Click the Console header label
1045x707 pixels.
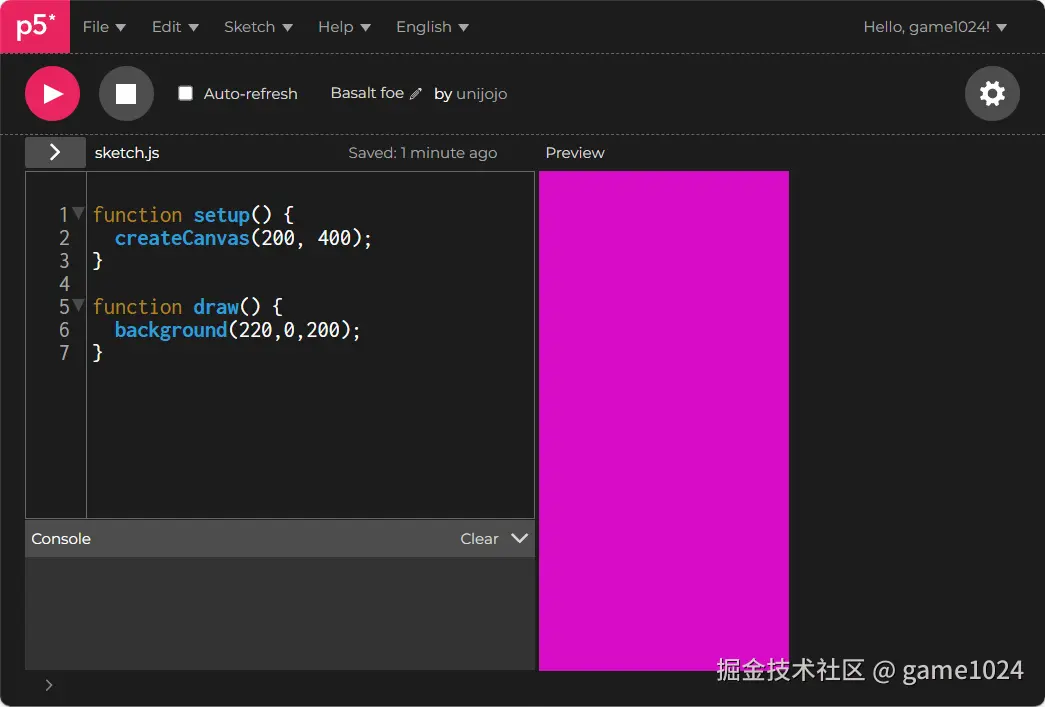click(61, 538)
